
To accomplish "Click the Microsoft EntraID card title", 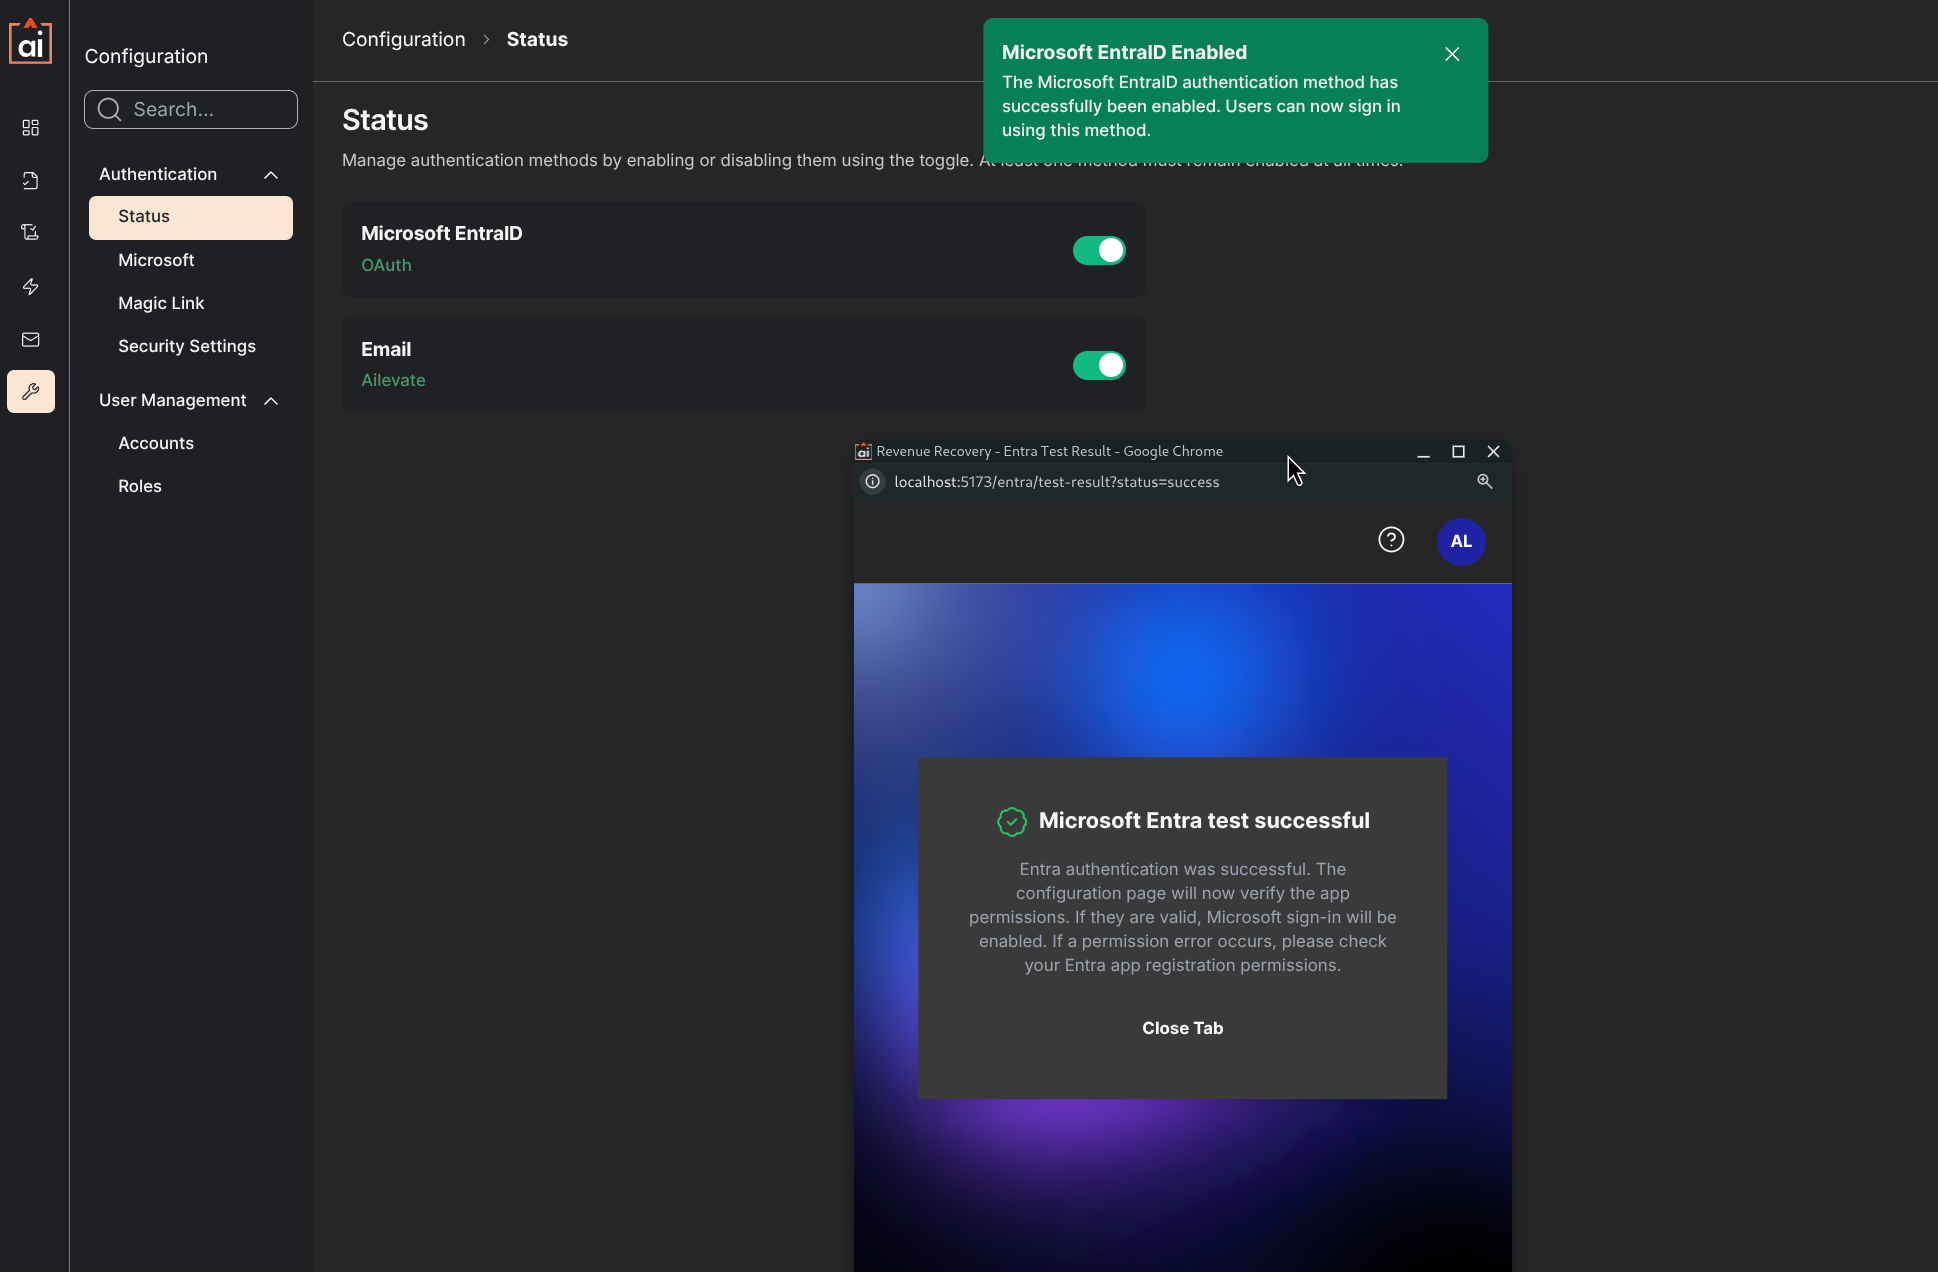I will point(442,233).
